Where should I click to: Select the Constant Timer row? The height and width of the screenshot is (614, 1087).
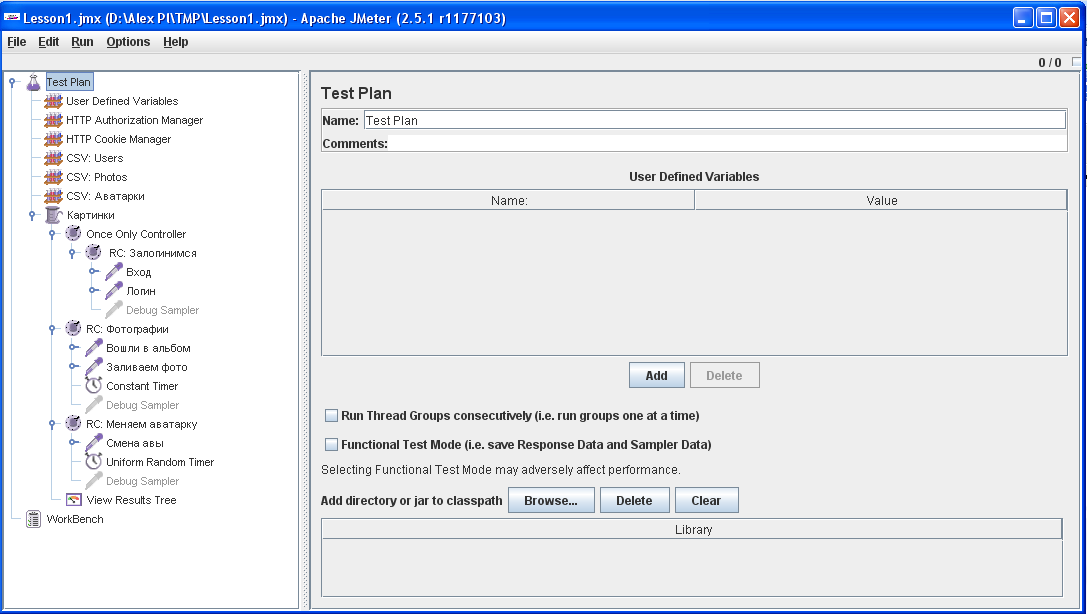coord(142,386)
